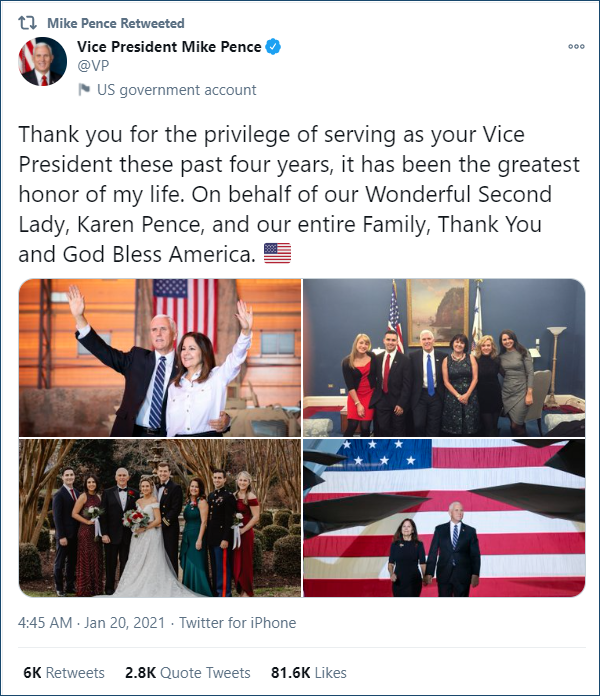Open the wedding family photo
Viewport: 600px width, 696px height.
tap(160, 518)
